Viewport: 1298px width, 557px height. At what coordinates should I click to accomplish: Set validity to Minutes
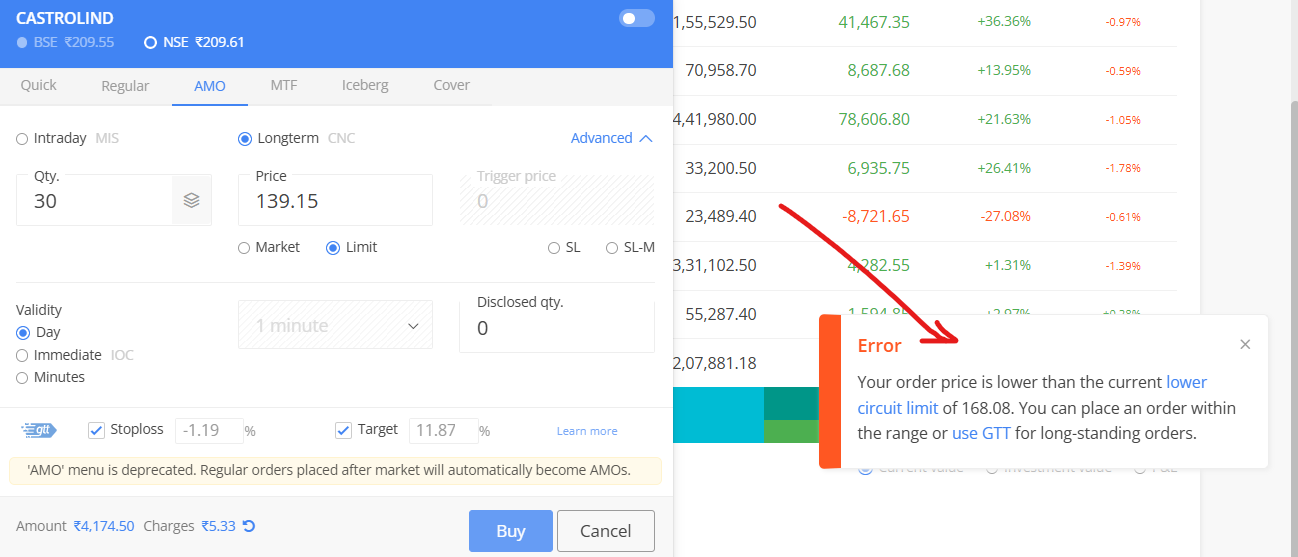point(50,377)
